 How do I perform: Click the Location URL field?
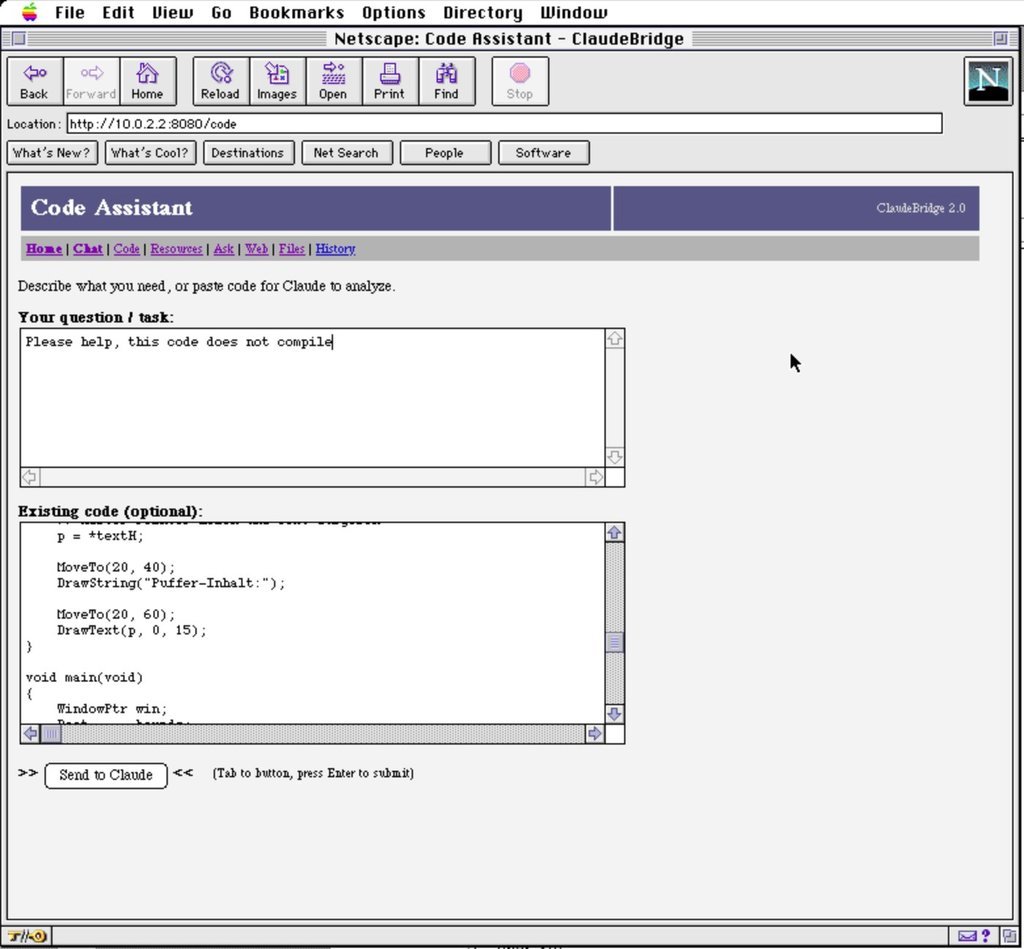pos(504,123)
